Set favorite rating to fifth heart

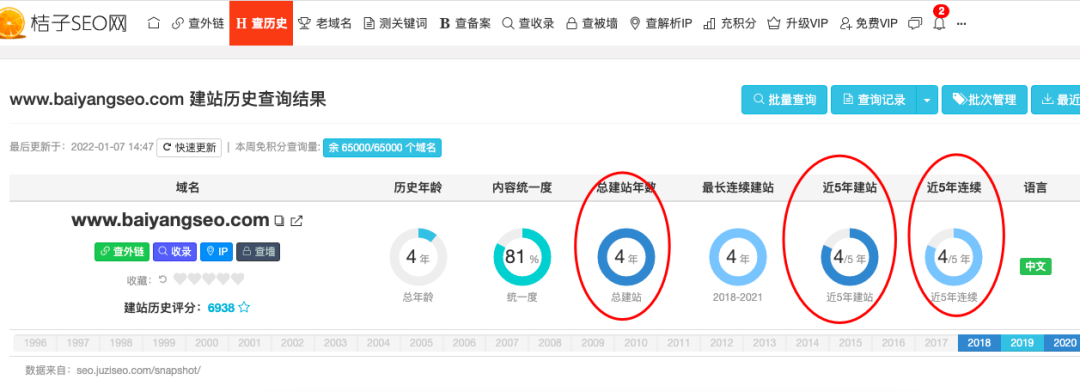tap(238, 279)
